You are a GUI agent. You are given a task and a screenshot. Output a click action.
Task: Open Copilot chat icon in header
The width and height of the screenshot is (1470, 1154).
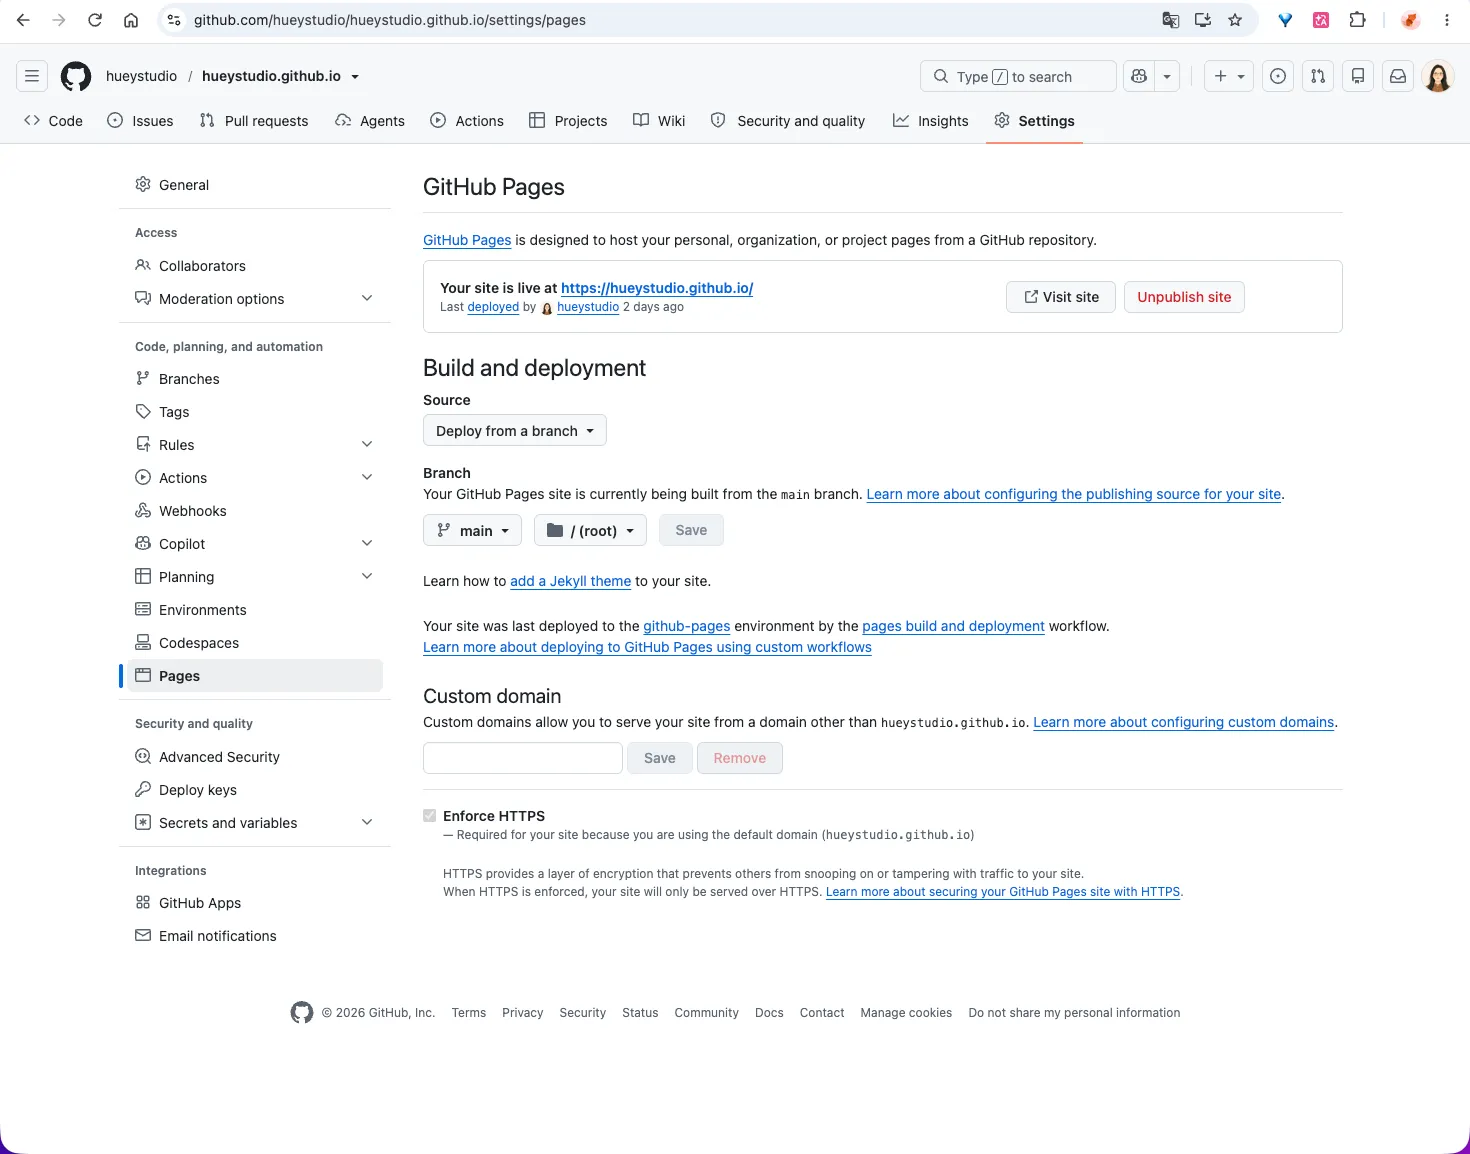[1139, 76]
